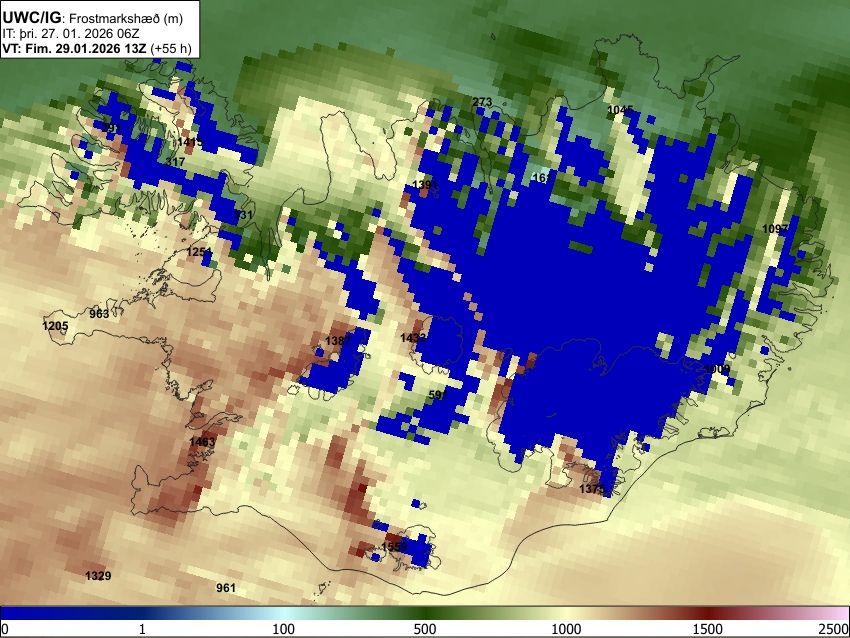Select the map value 1251
Image resolution: width=850 pixels, height=638 pixels.
(199, 252)
